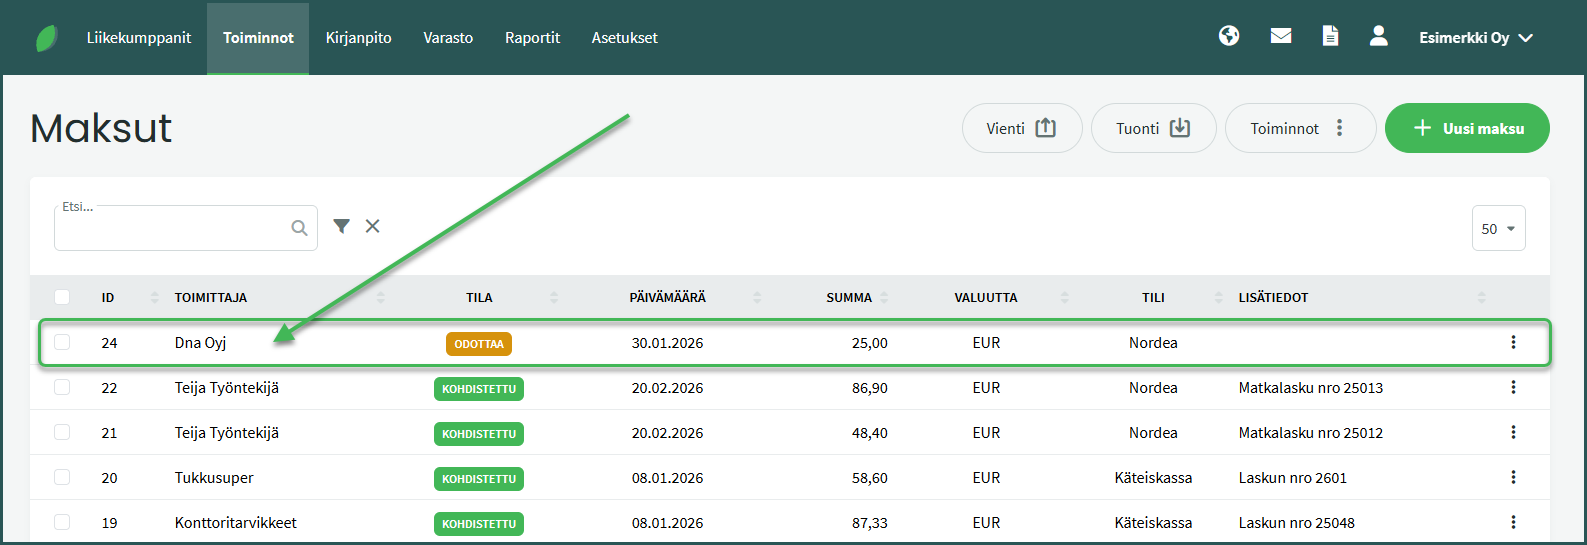Open the envelope messages icon

tap(1280, 36)
